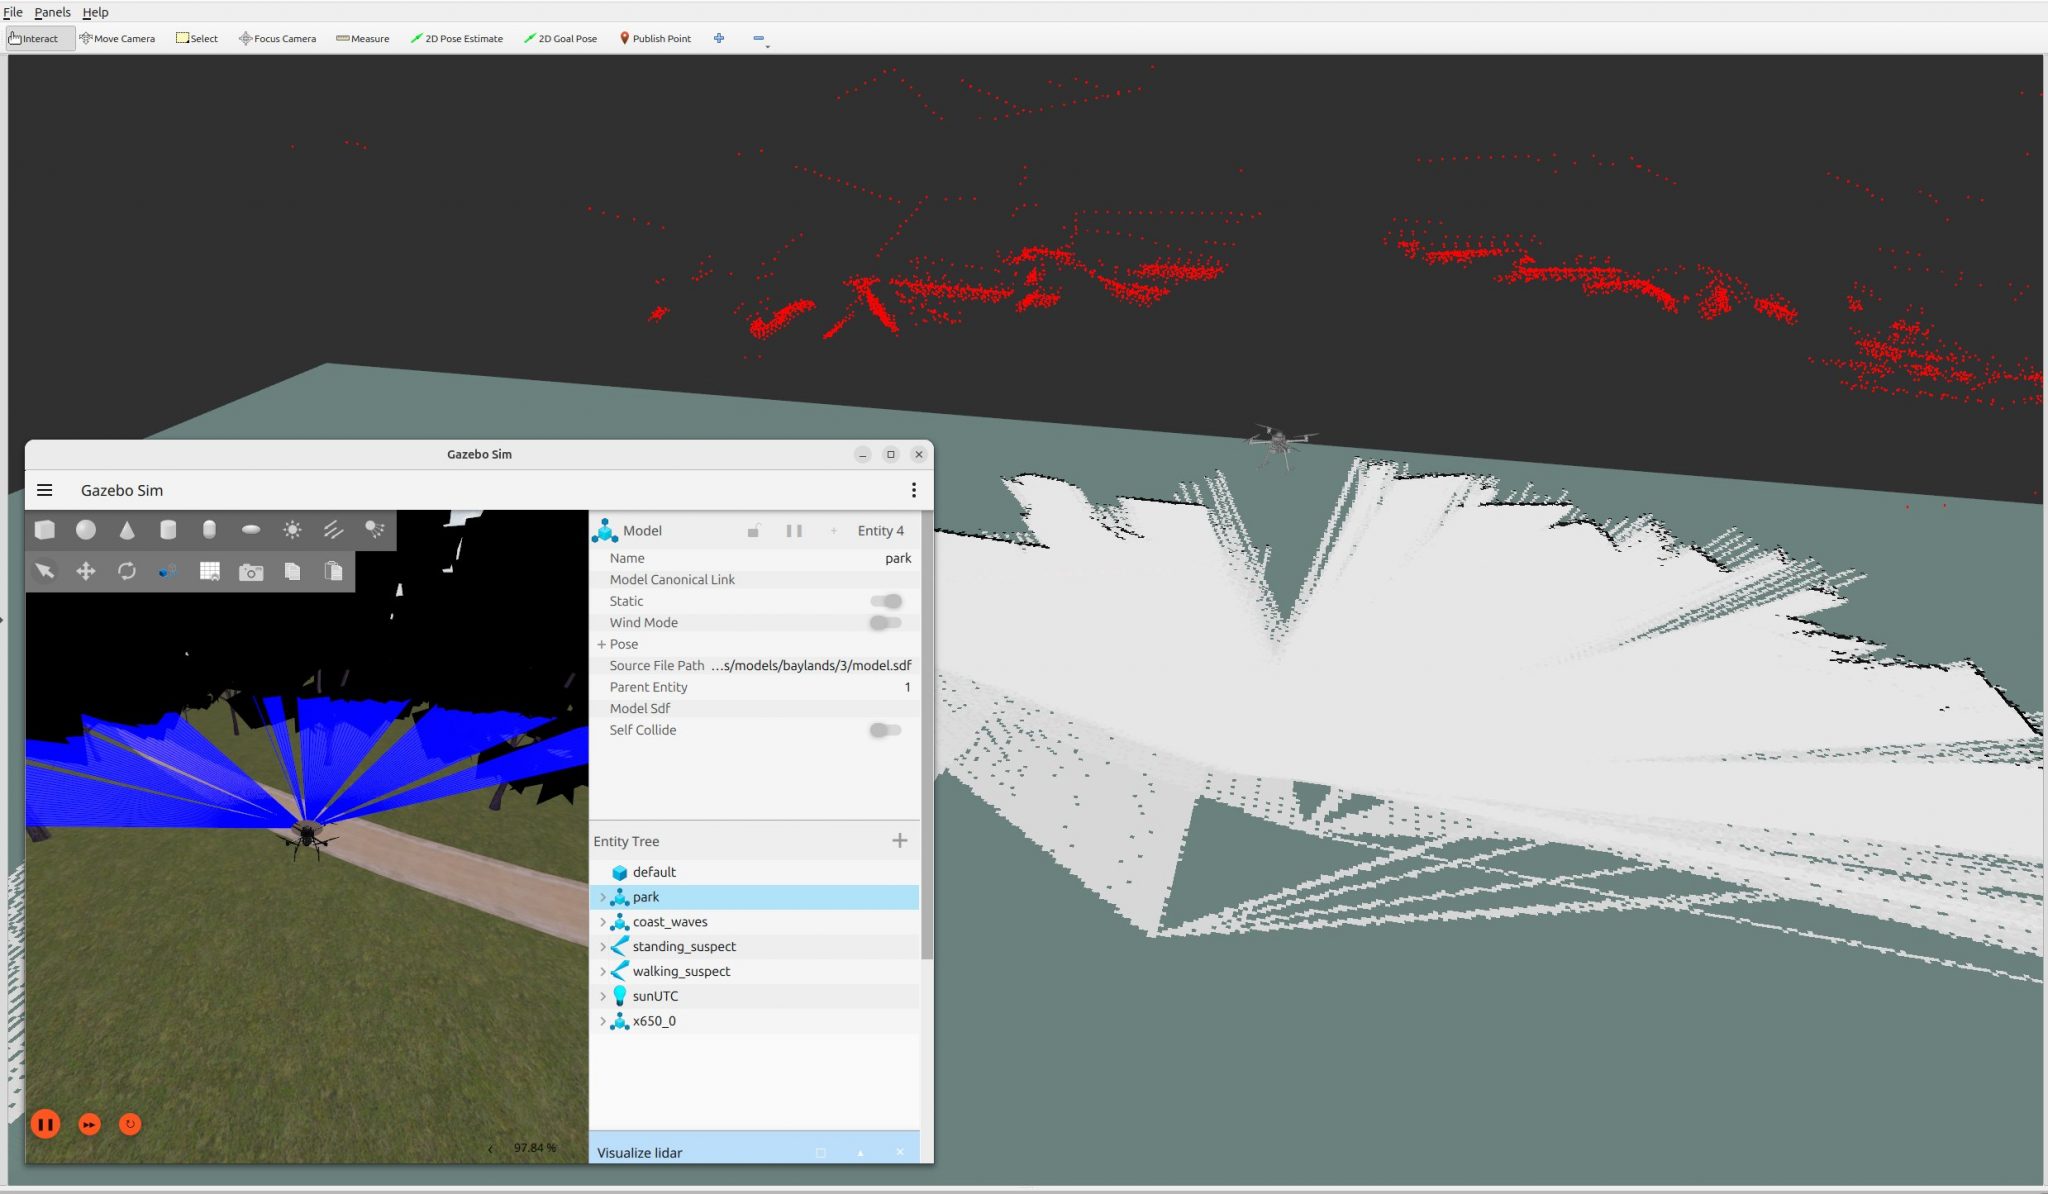Expand the Pose section
This screenshot has width=2048, height=1194.
pyautogui.click(x=602, y=645)
